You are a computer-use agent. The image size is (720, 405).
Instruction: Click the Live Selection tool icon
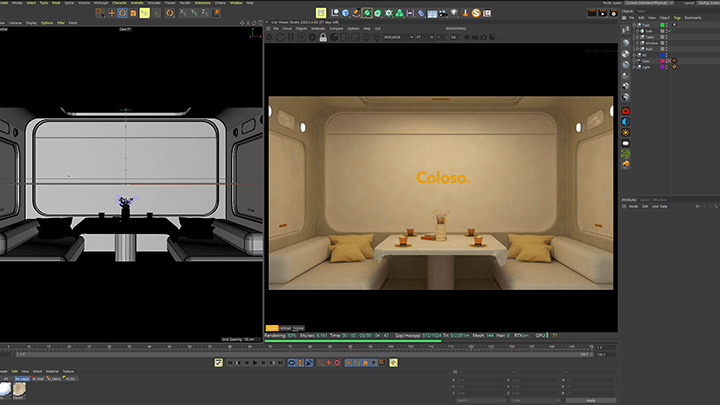point(100,13)
